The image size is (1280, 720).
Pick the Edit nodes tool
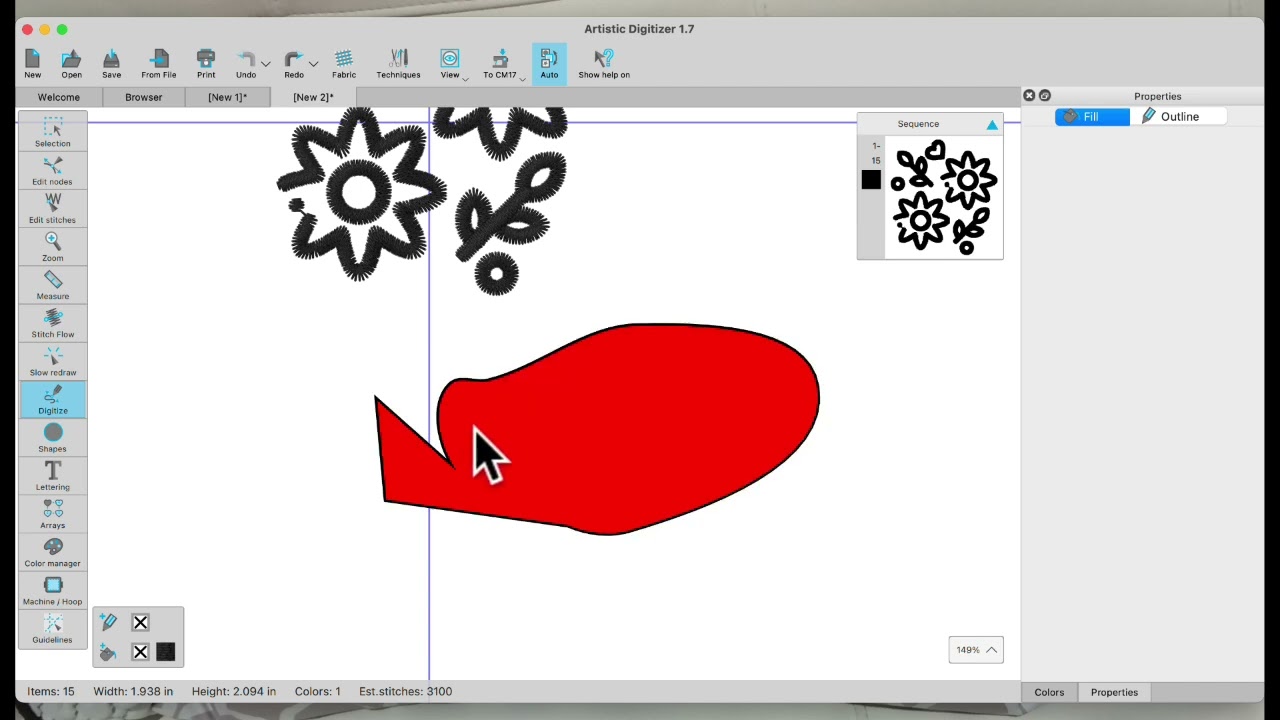pyautogui.click(x=53, y=170)
